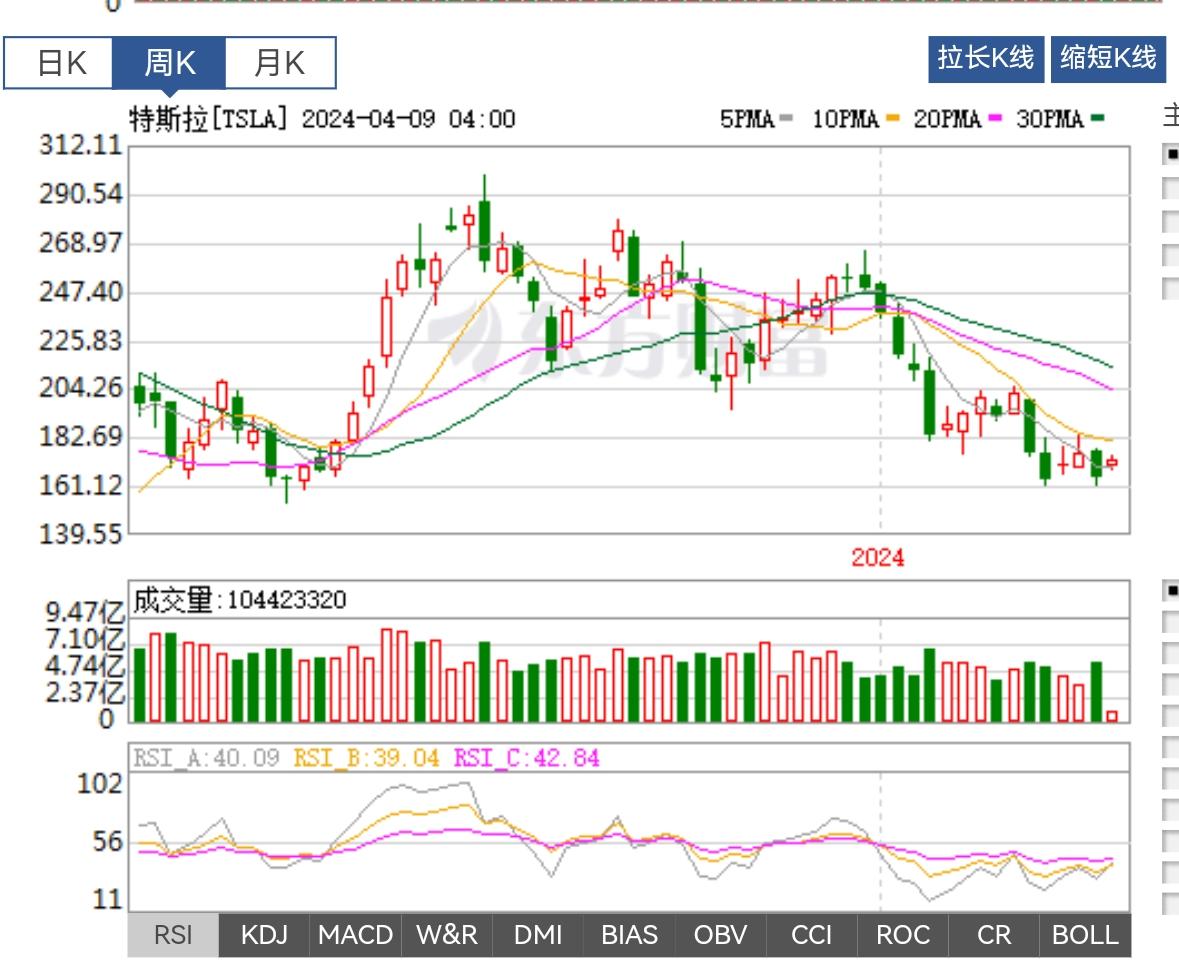
Task: Click the 161.12 price axis label
Action: pos(80,486)
